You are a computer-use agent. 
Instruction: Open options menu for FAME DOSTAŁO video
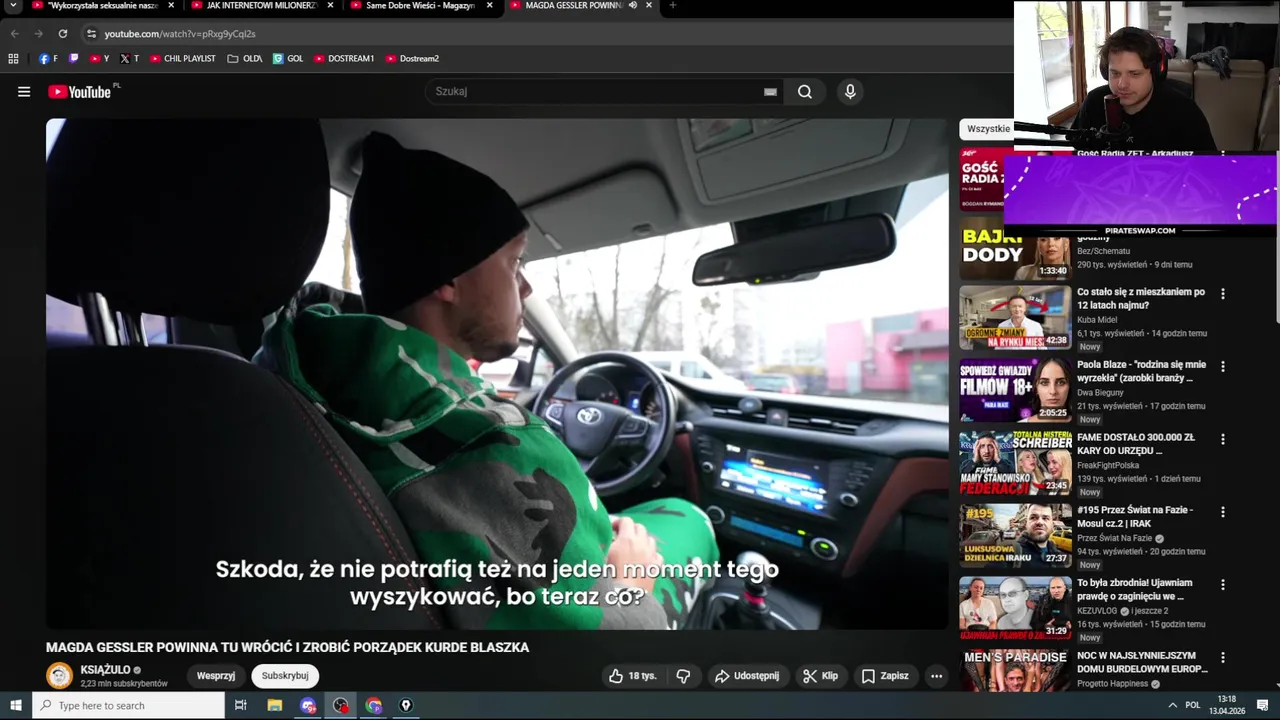(1222, 439)
